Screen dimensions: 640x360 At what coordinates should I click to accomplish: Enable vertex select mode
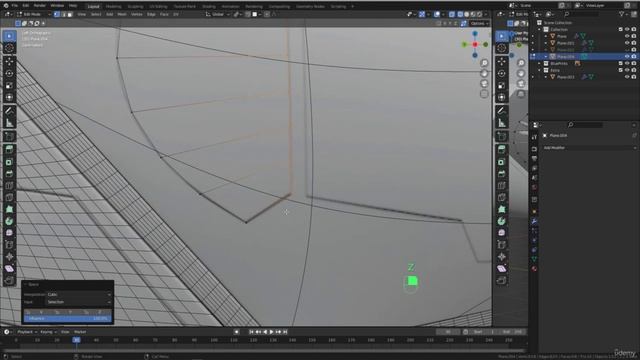(x=57, y=14)
